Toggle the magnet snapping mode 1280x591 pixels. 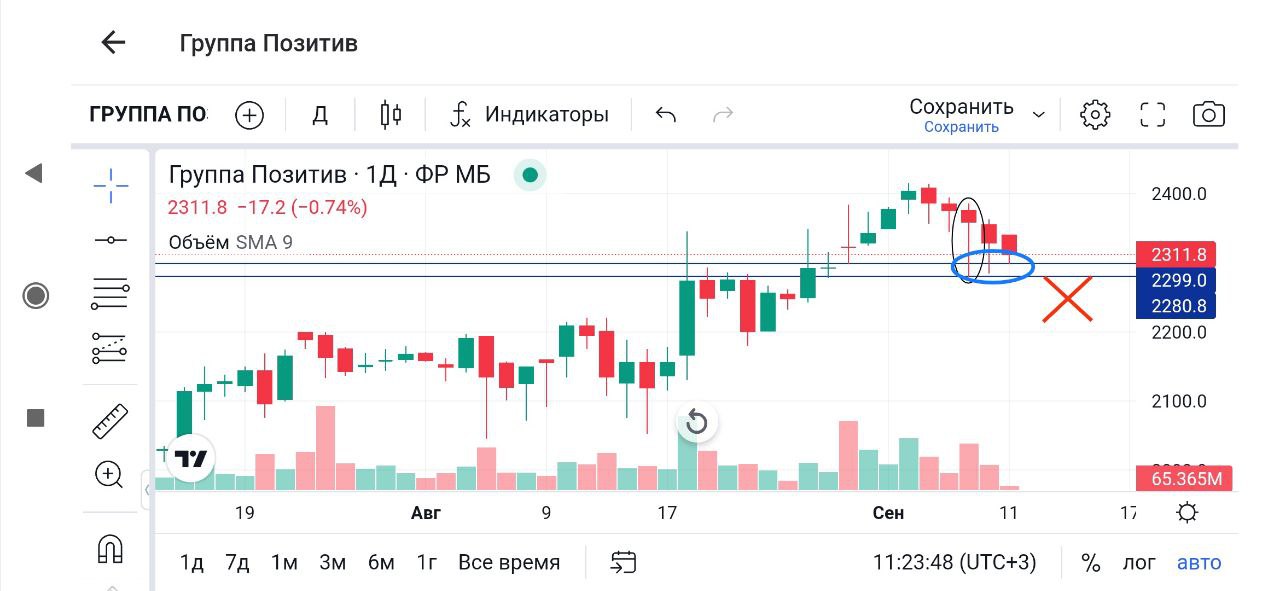pyautogui.click(x=109, y=548)
